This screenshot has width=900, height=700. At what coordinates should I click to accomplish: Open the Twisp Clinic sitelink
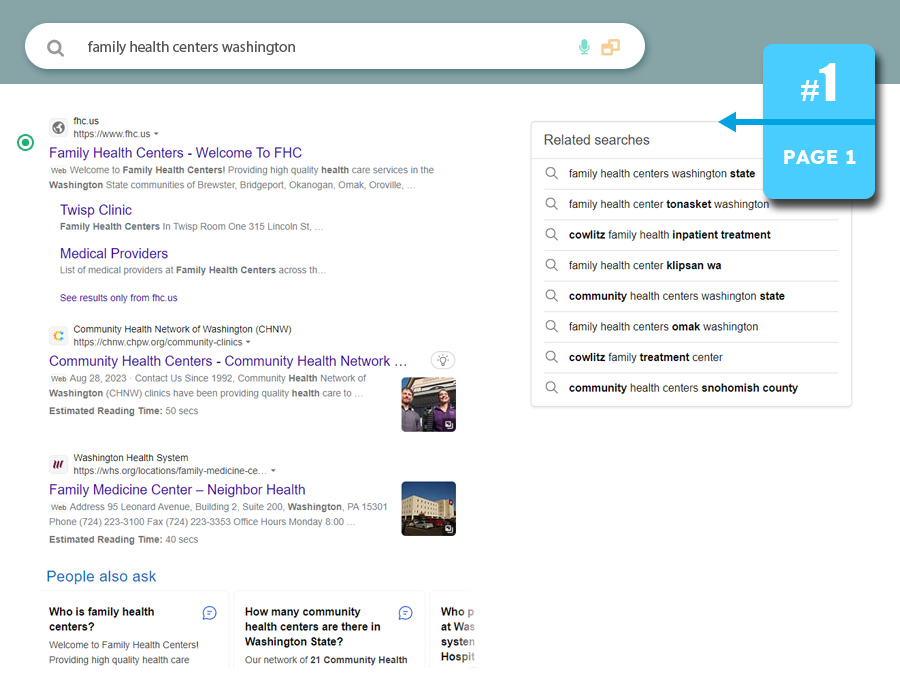click(x=96, y=210)
